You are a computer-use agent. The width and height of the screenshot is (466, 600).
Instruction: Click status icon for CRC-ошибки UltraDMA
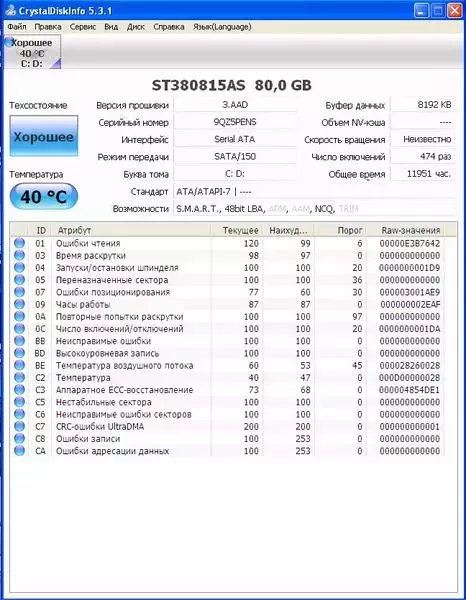pyautogui.click(x=19, y=426)
